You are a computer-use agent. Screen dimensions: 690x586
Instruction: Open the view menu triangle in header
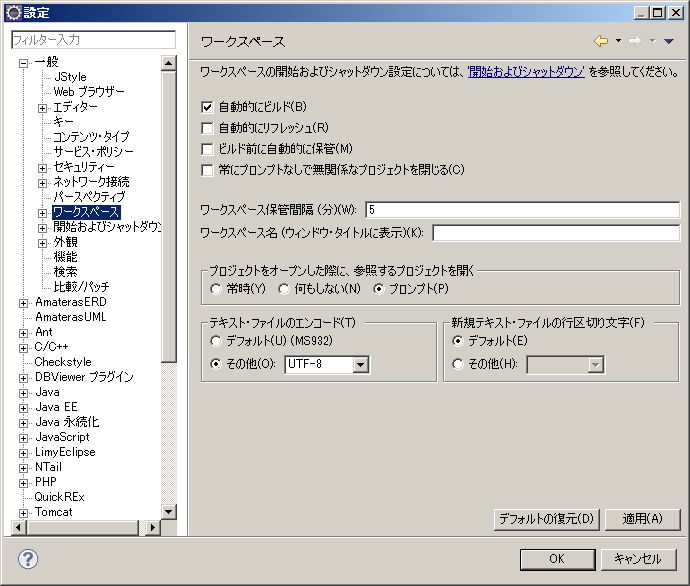(x=669, y=41)
